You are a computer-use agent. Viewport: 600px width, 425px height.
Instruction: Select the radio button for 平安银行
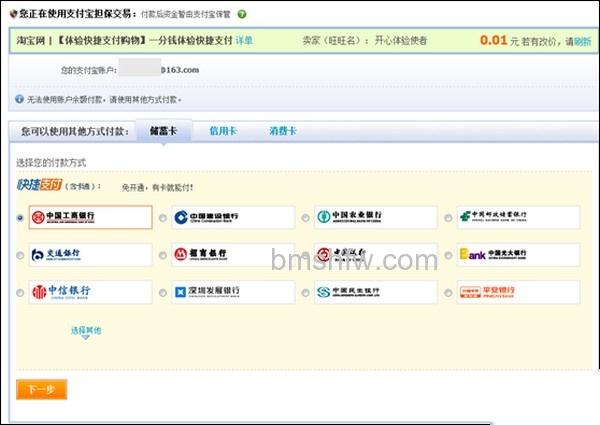point(448,293)
